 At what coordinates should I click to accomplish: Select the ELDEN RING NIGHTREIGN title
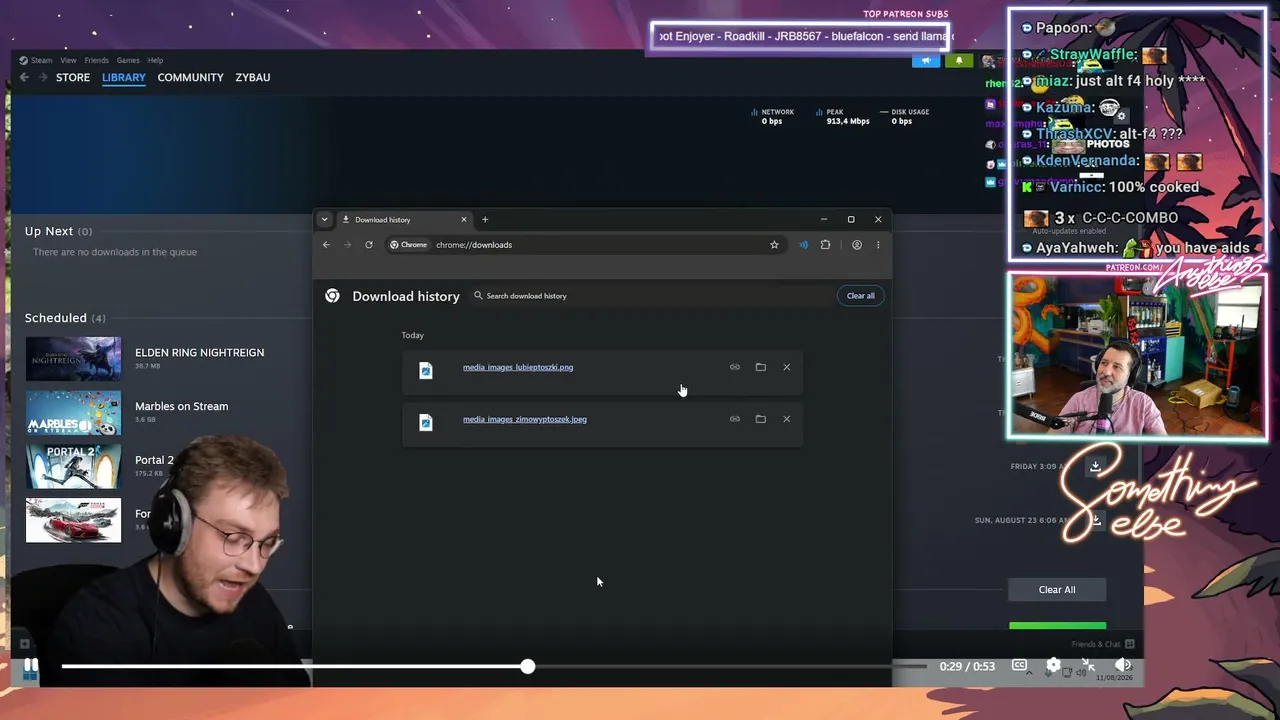pyautogui.click(x=200, y=353)
